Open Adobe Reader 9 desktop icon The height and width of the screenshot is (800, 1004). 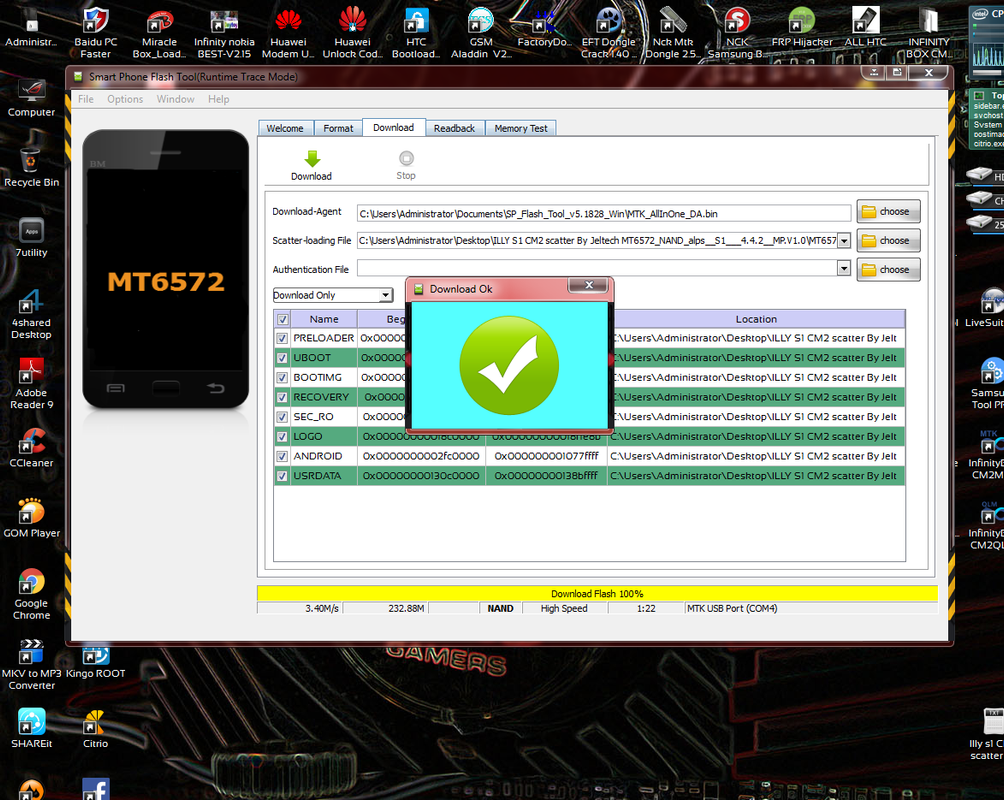31,384
